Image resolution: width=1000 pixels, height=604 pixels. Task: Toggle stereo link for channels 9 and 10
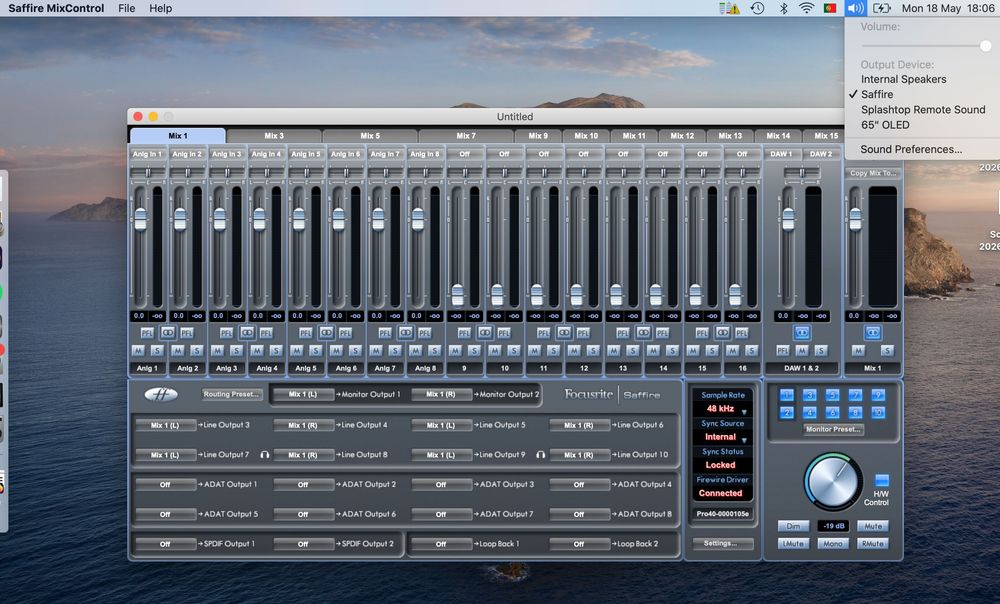[485, 332]
